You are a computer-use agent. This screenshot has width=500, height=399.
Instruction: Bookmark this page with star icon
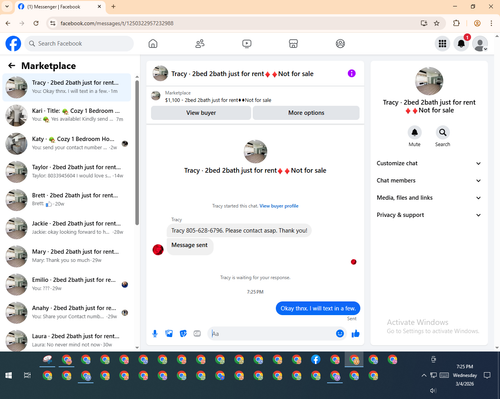tap(437, 23)
